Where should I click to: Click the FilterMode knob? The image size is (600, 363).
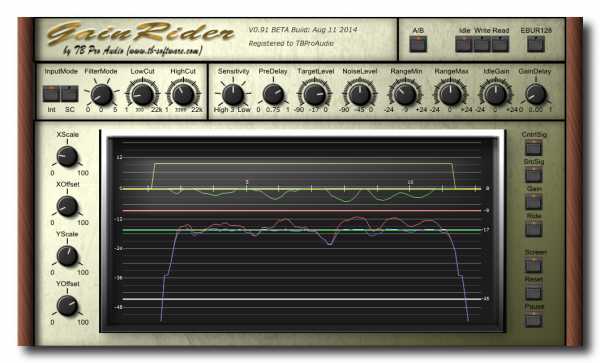point(102,95)
